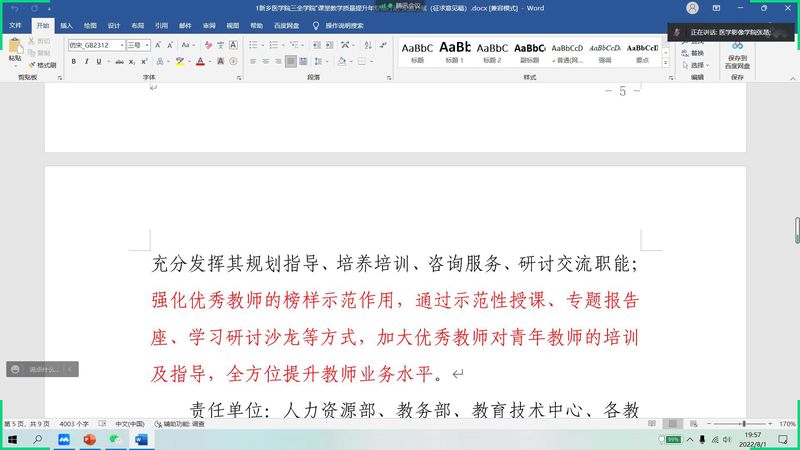
Task: Toggle Italic formatting
Action: click(87, 61)
